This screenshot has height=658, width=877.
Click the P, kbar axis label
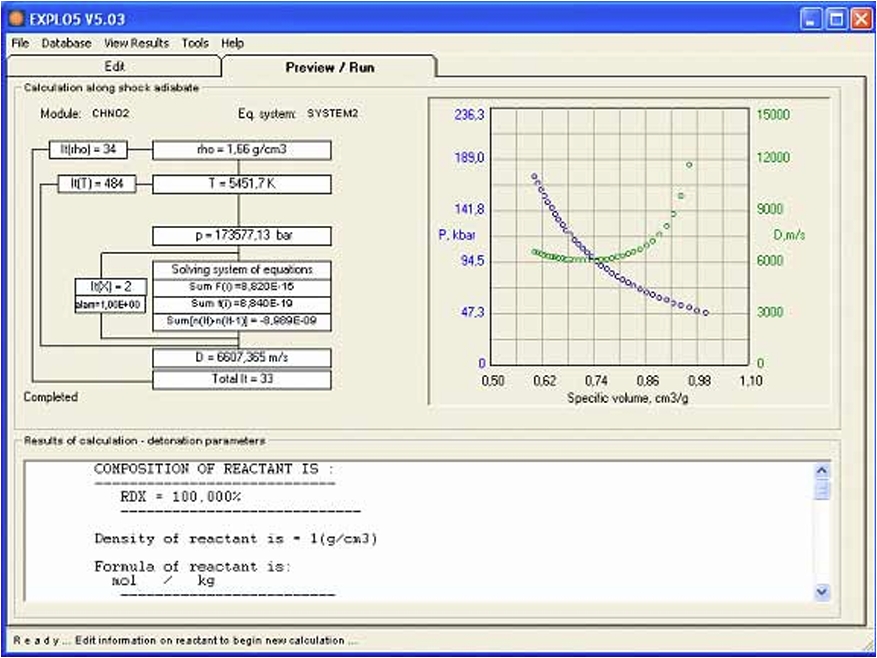[x=456, y=235]
